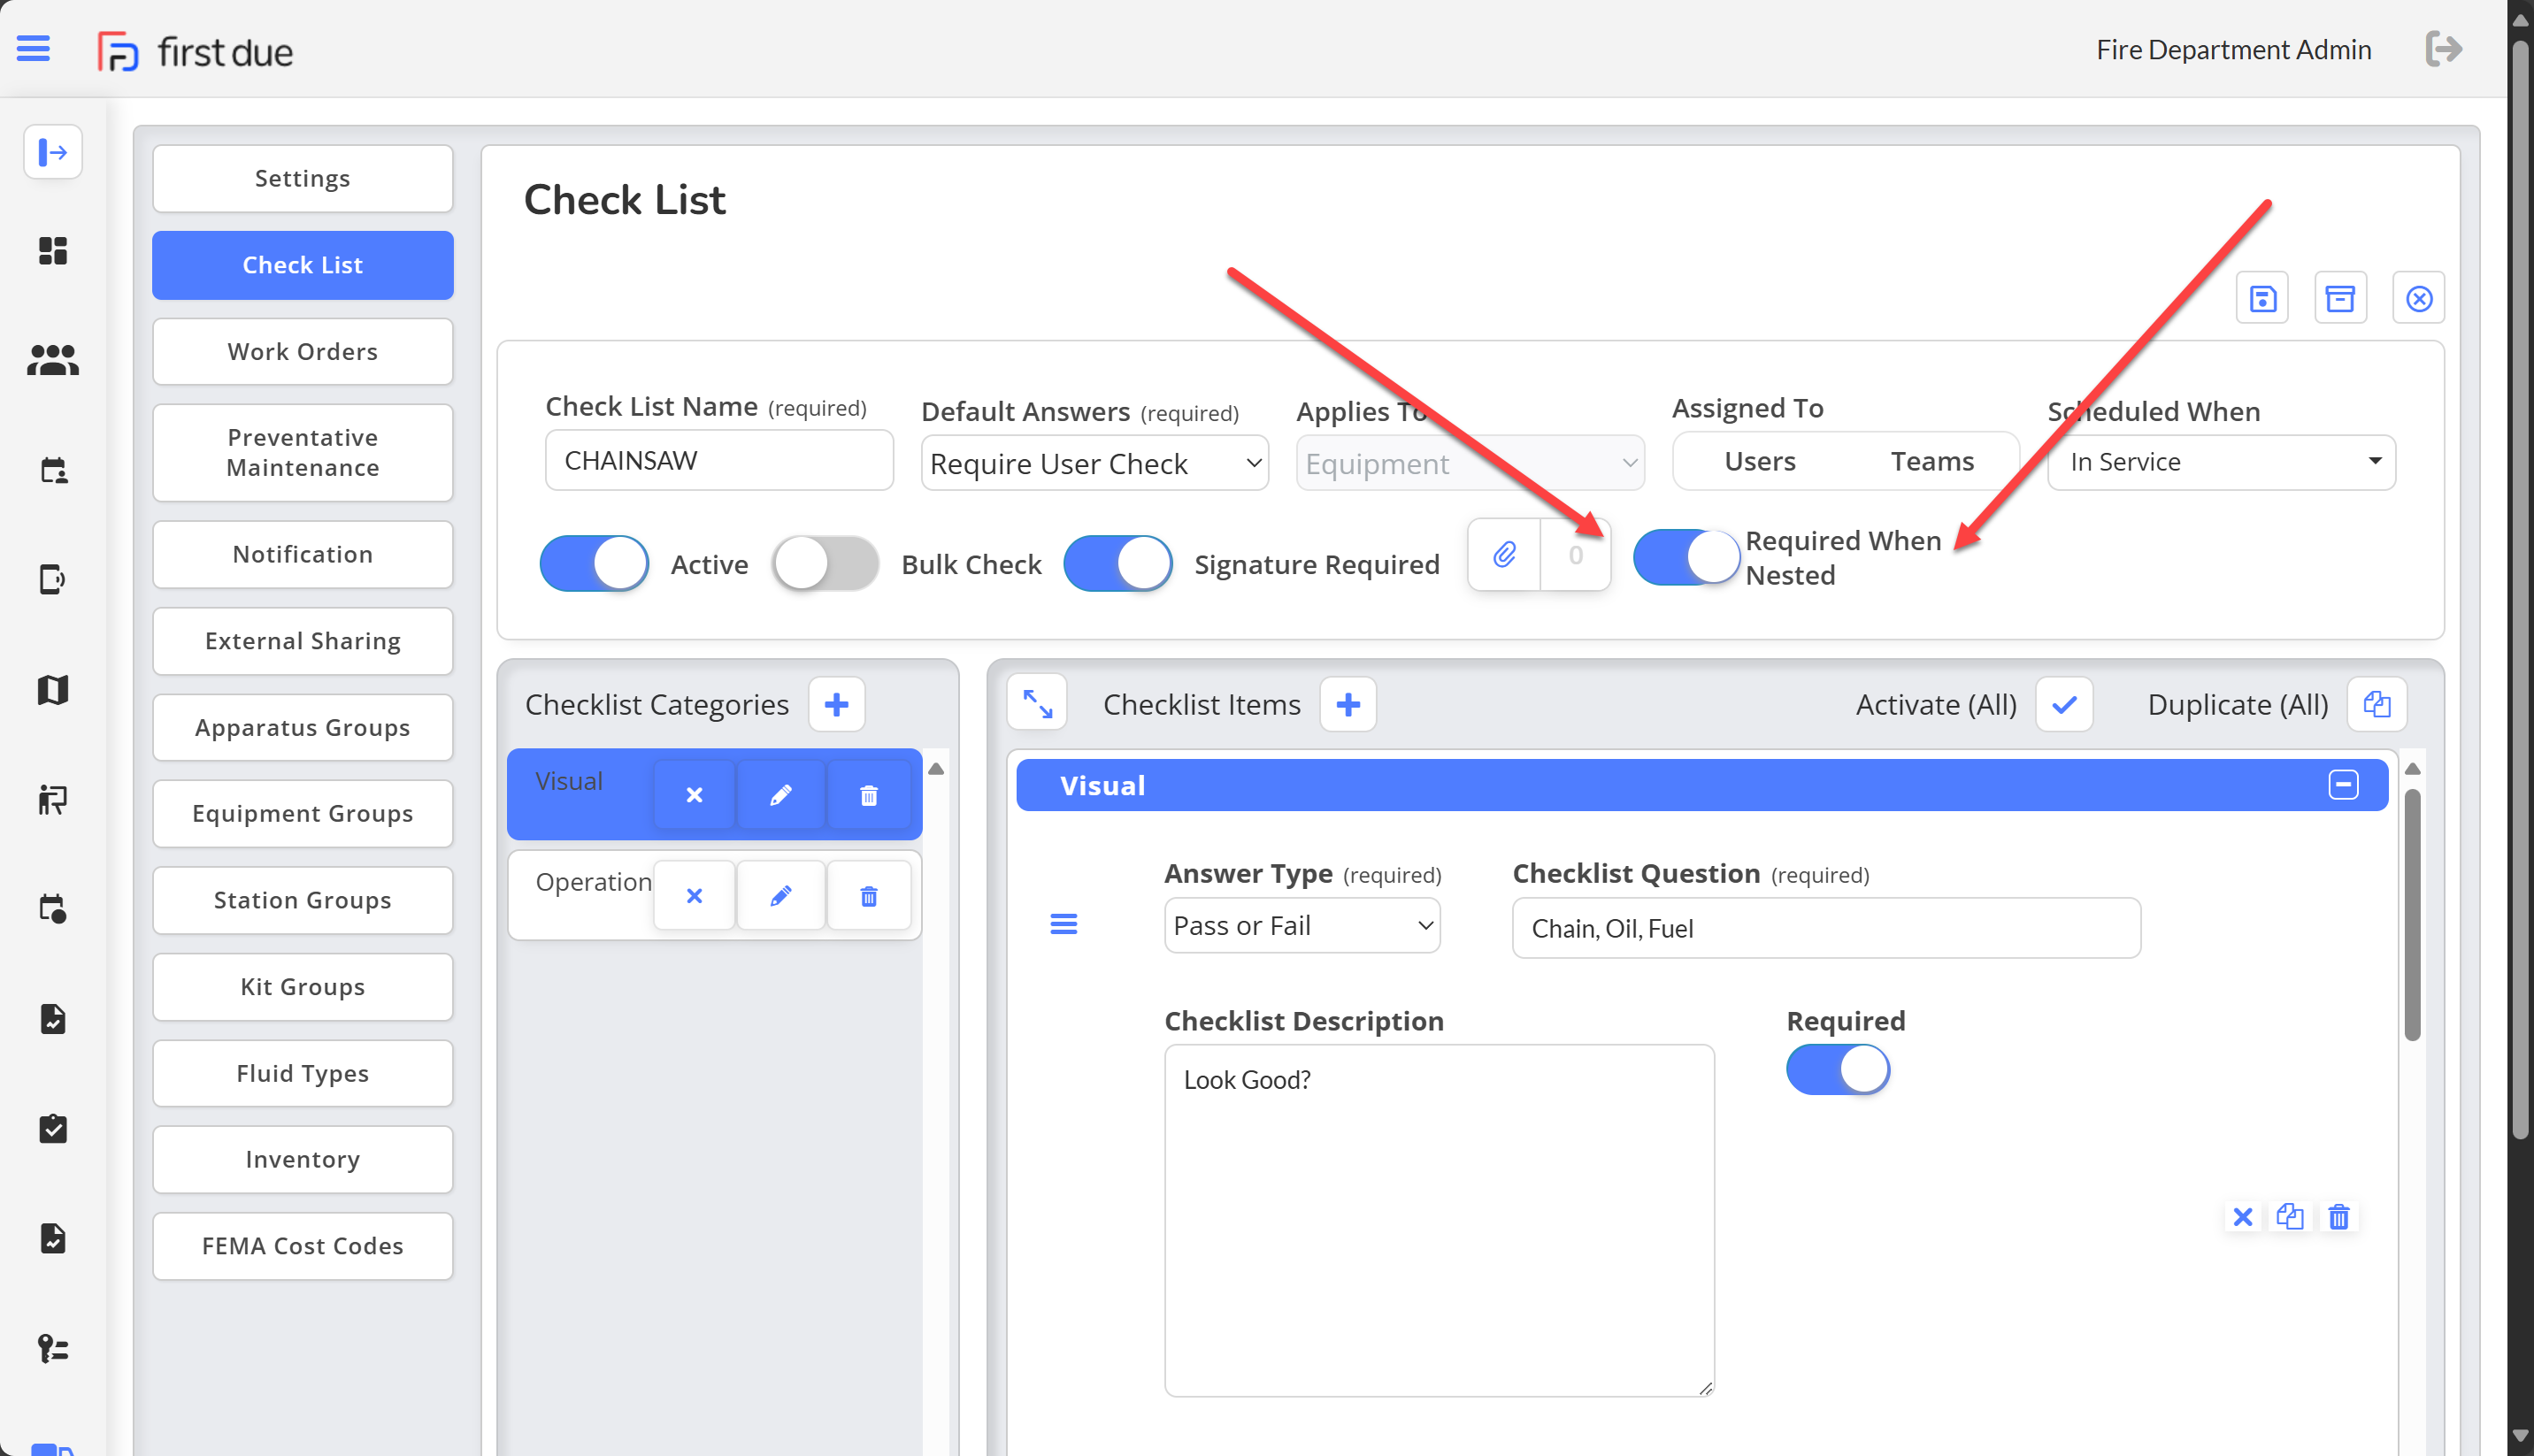The height and width of the screenshot is (1456, 2534).
Task: Go to the Notification menu item
Action: (302, 554)
